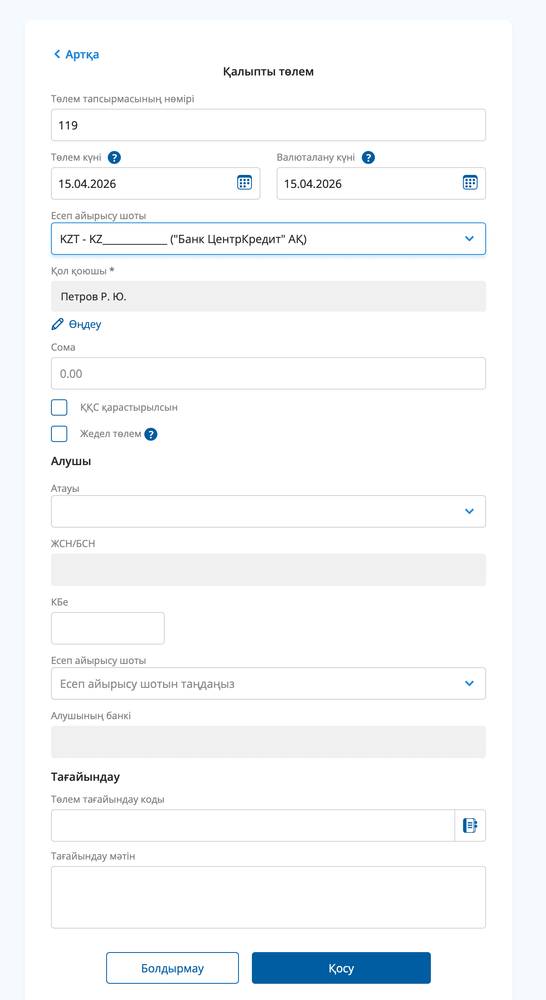Click the Болдырмау cancel button
This screenshot has height=1000, width=546.
[172, 968]
